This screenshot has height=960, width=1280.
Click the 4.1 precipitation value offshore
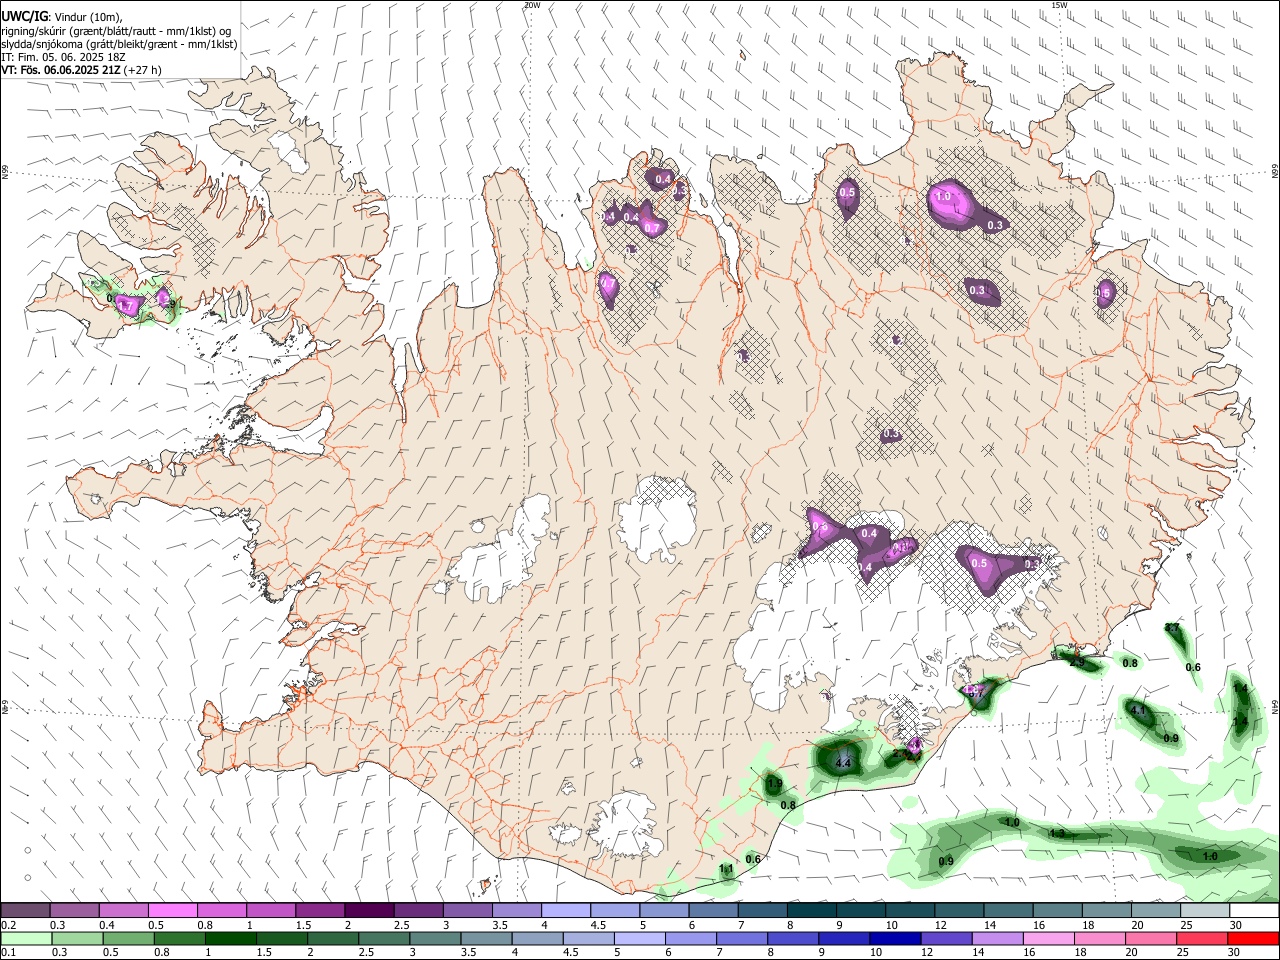coord(1138,709)
